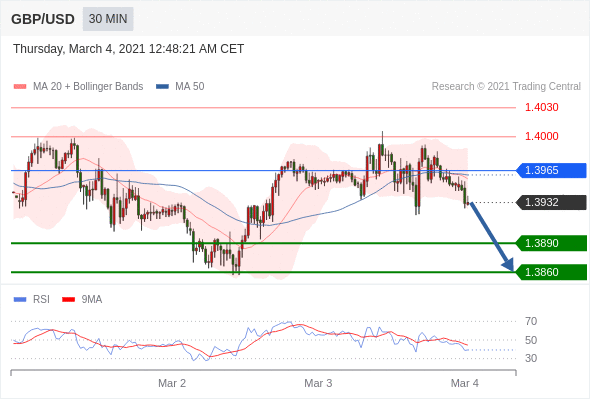Click the 'Mar 3' date axis label
The height and width of the screenshot is (400, 590).
click(318, 383)
